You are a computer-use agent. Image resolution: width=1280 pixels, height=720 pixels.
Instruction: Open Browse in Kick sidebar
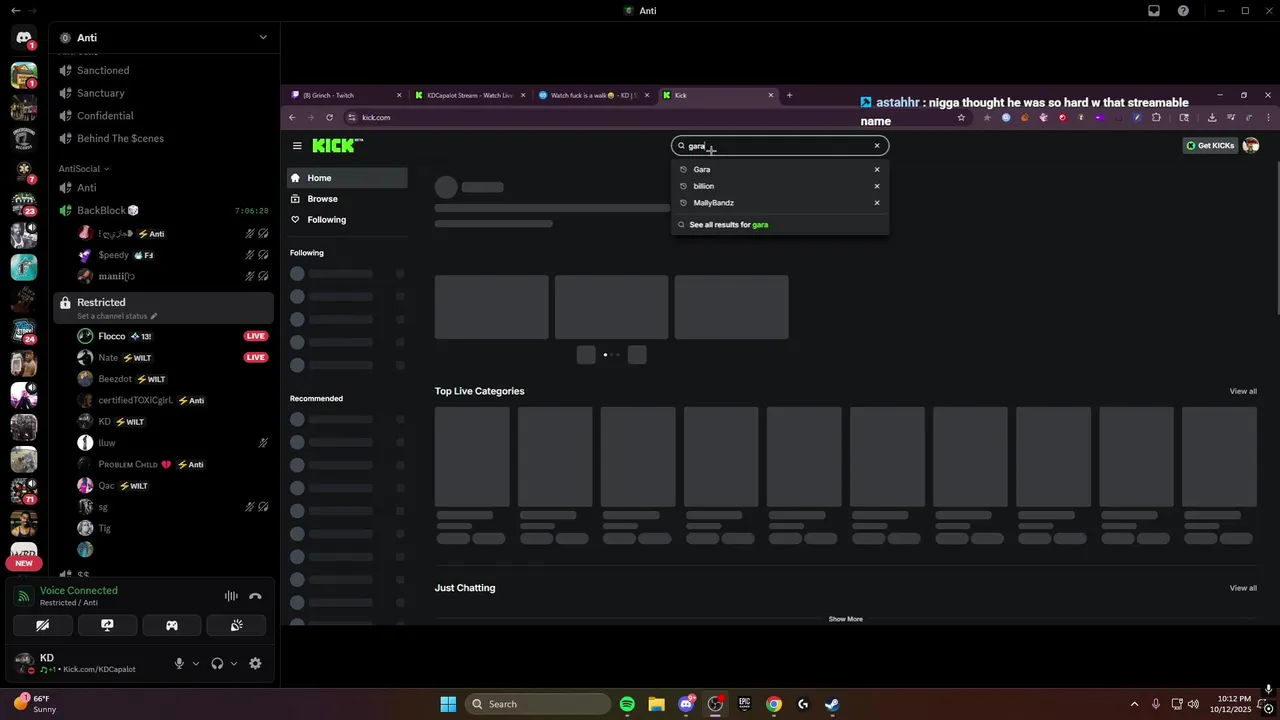(347, 199)
